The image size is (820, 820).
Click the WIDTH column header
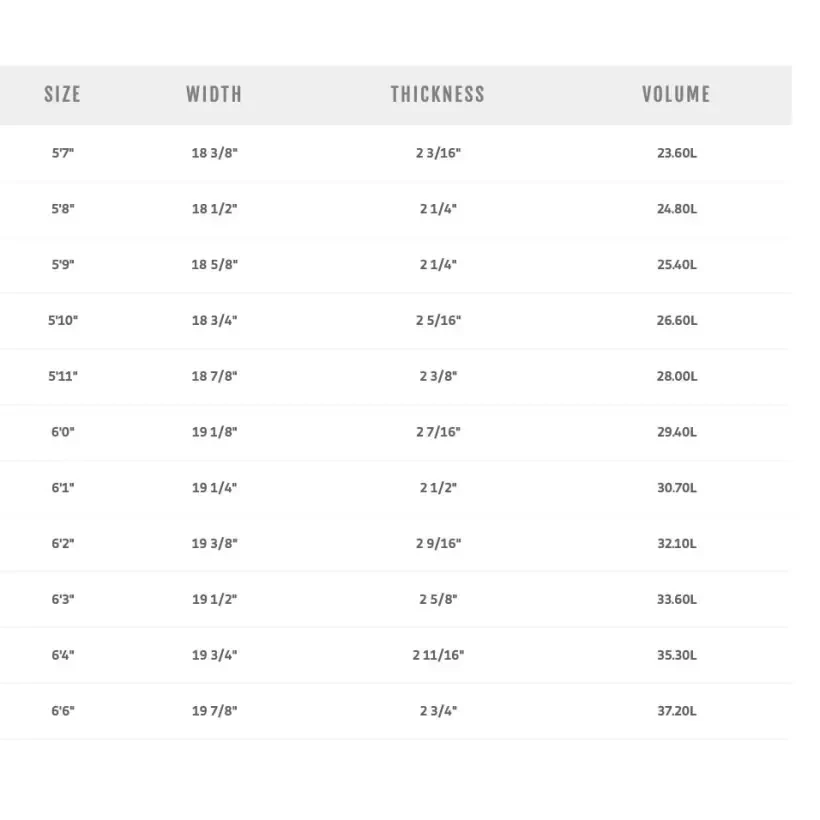click(x=214, y=95)
